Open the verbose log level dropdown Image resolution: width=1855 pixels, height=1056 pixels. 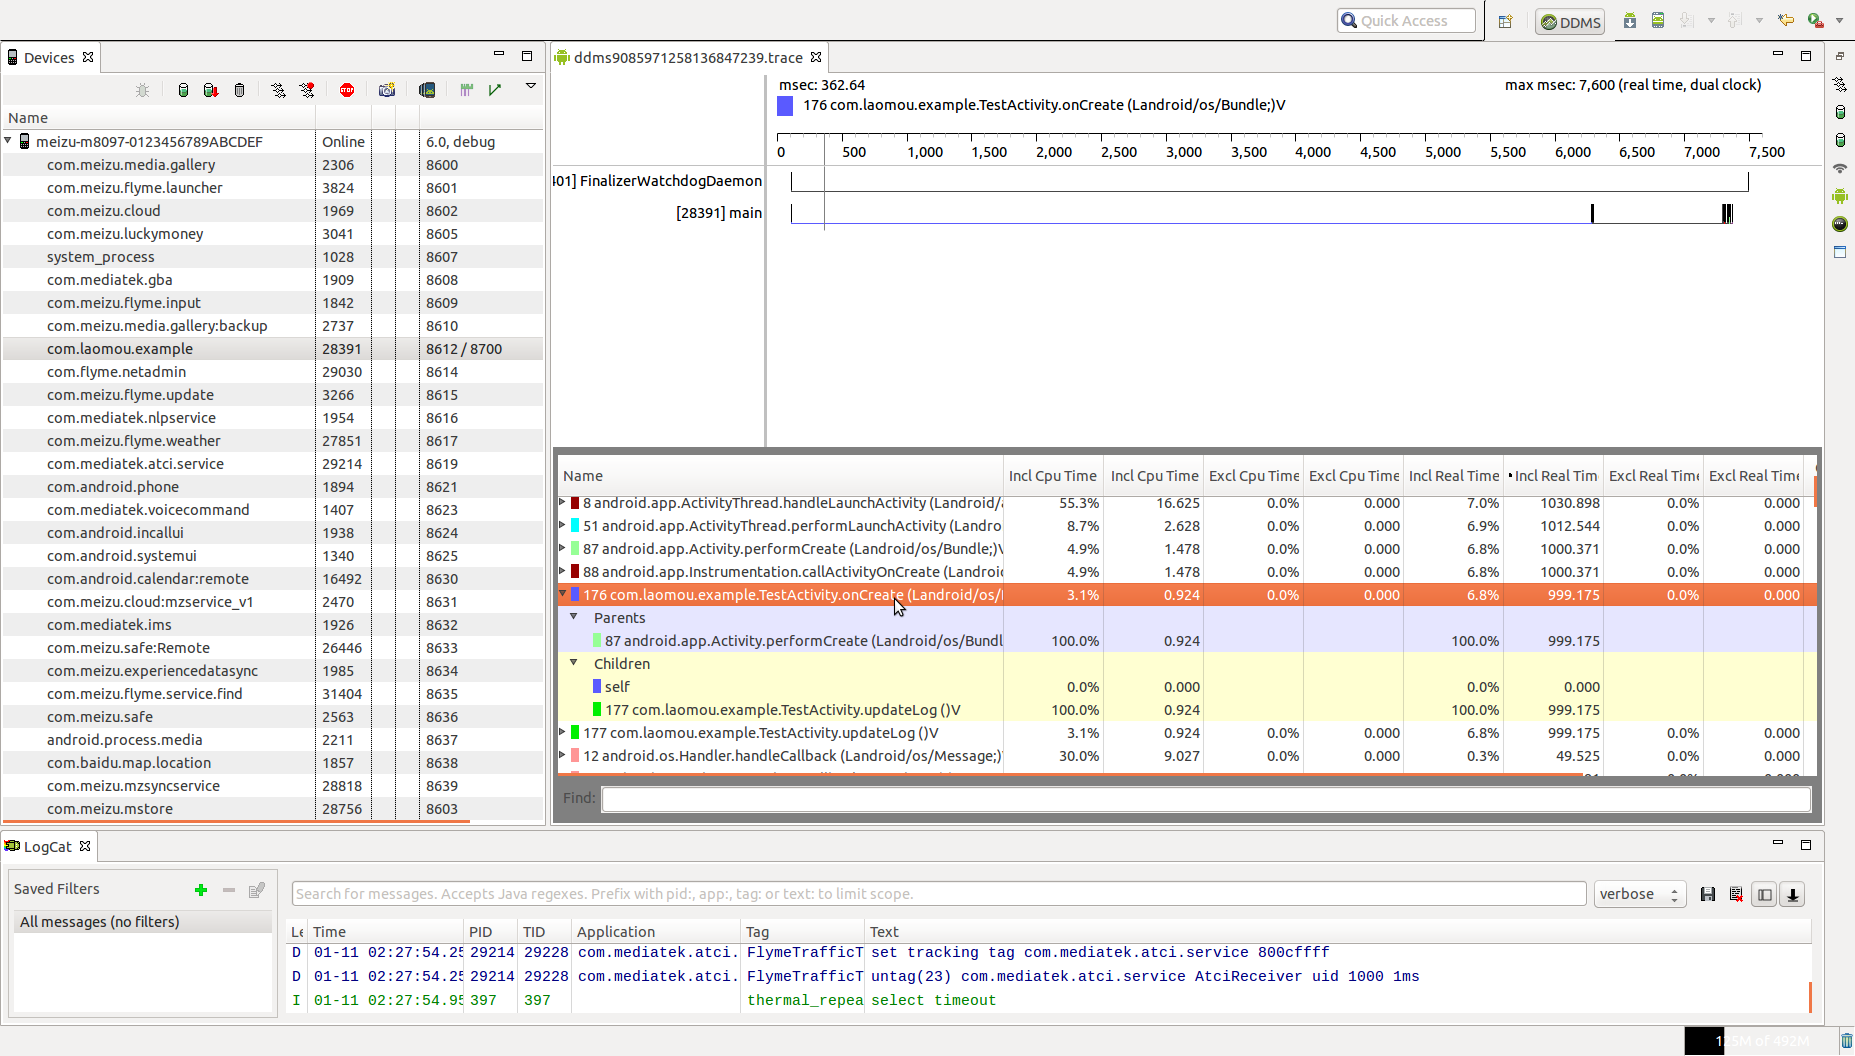[1640, 894]
